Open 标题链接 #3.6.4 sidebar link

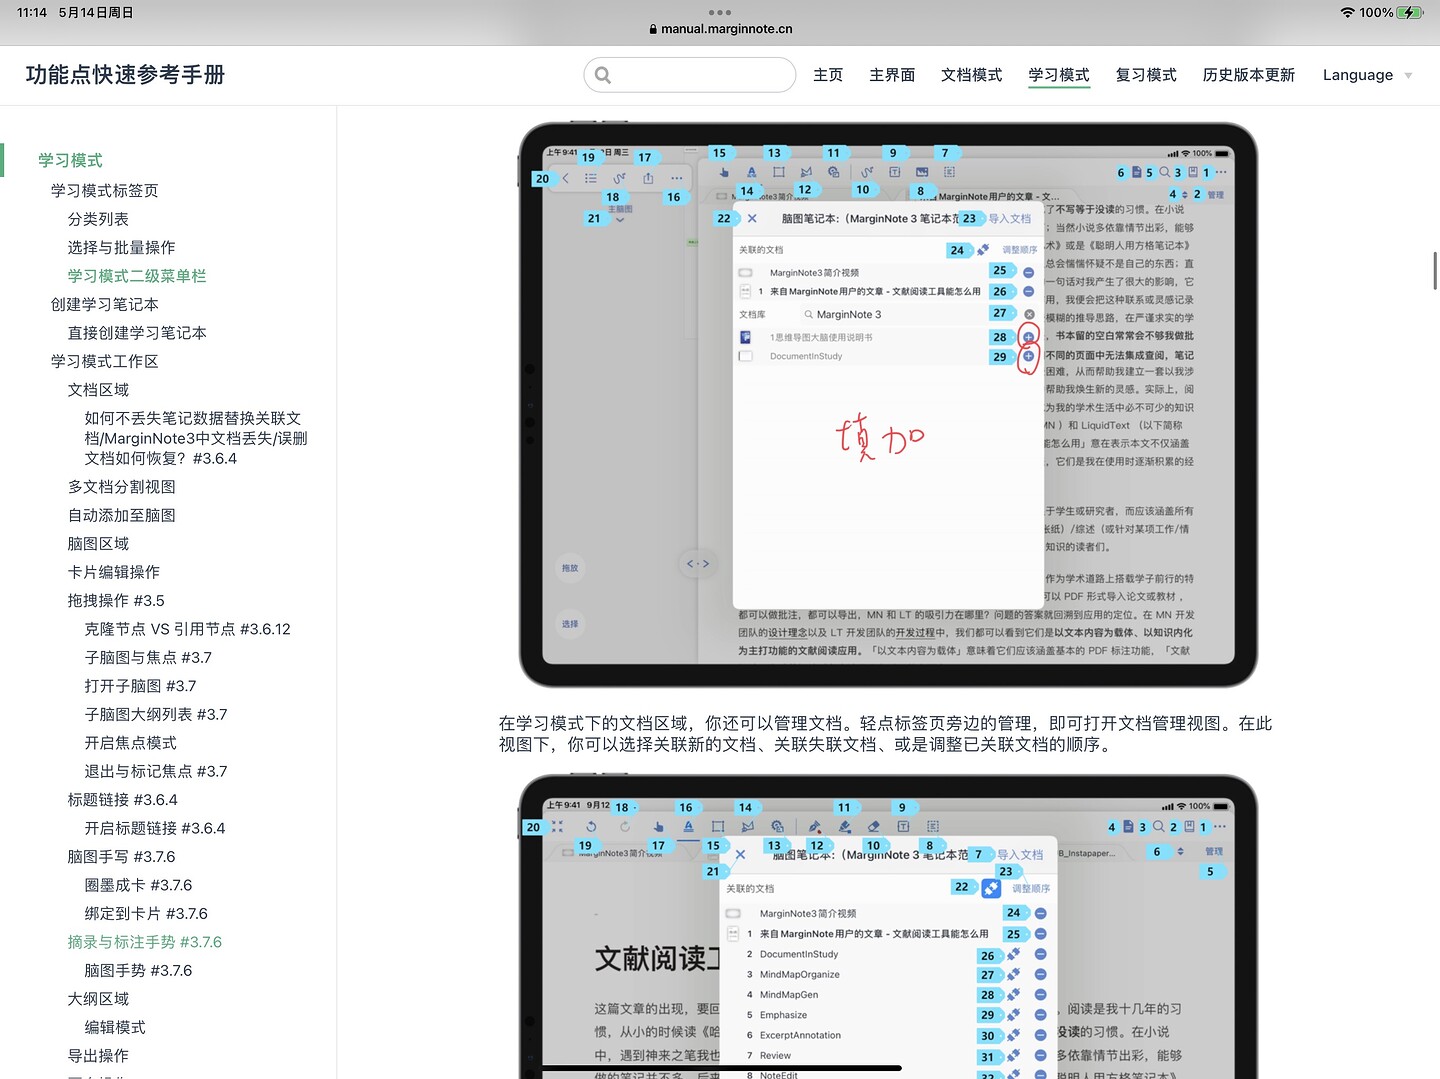tap(123, 800)
